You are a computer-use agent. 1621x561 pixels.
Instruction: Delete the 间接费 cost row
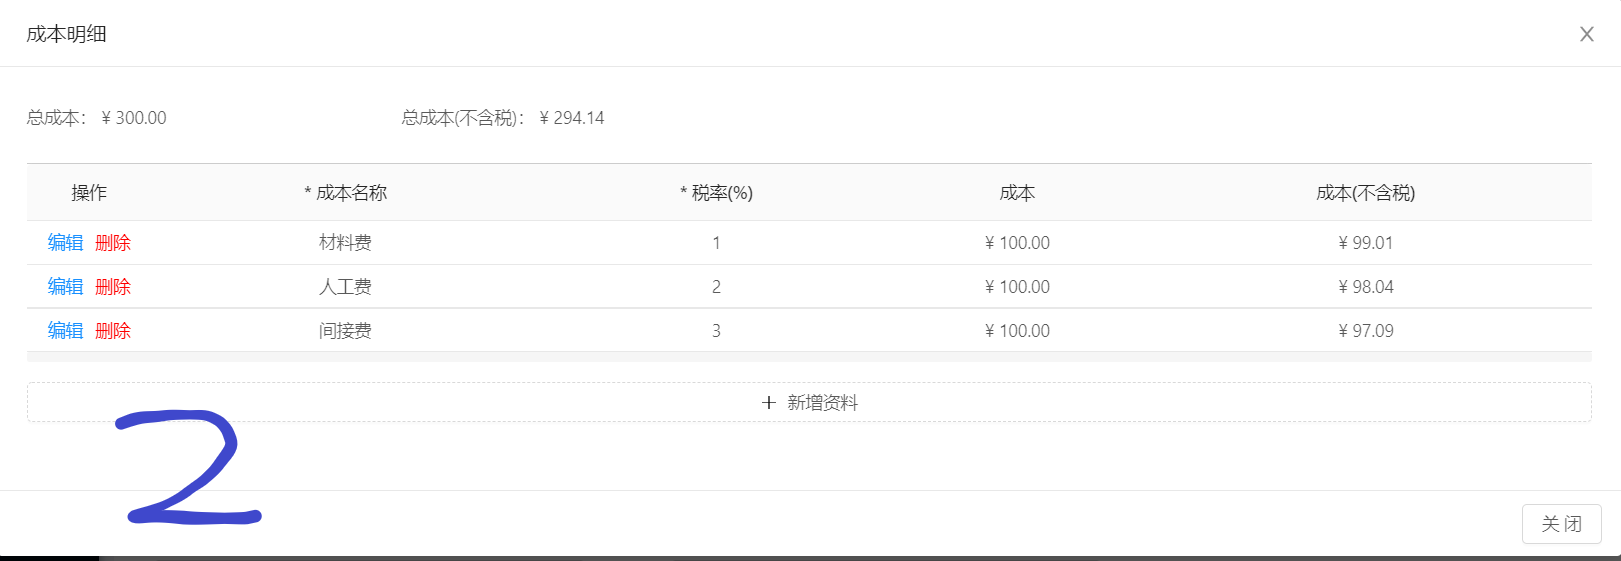coord(113,331)
